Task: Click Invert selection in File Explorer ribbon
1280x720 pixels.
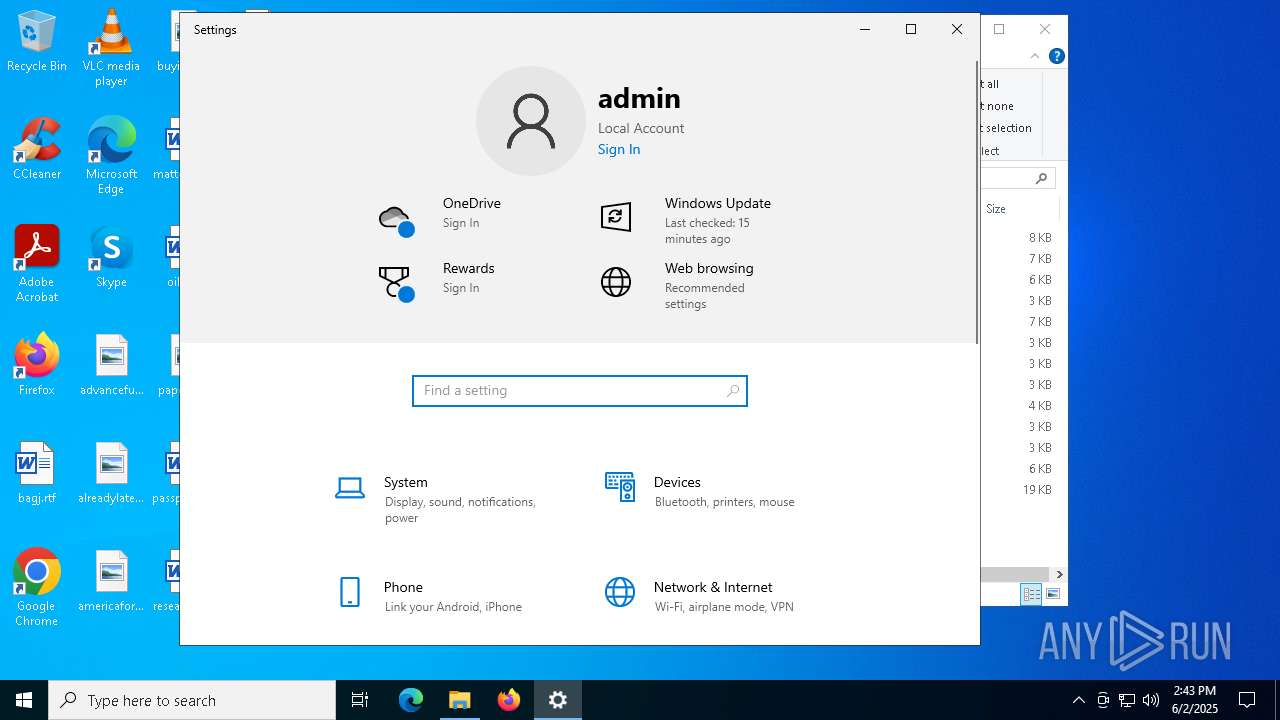Action: 1006,128
